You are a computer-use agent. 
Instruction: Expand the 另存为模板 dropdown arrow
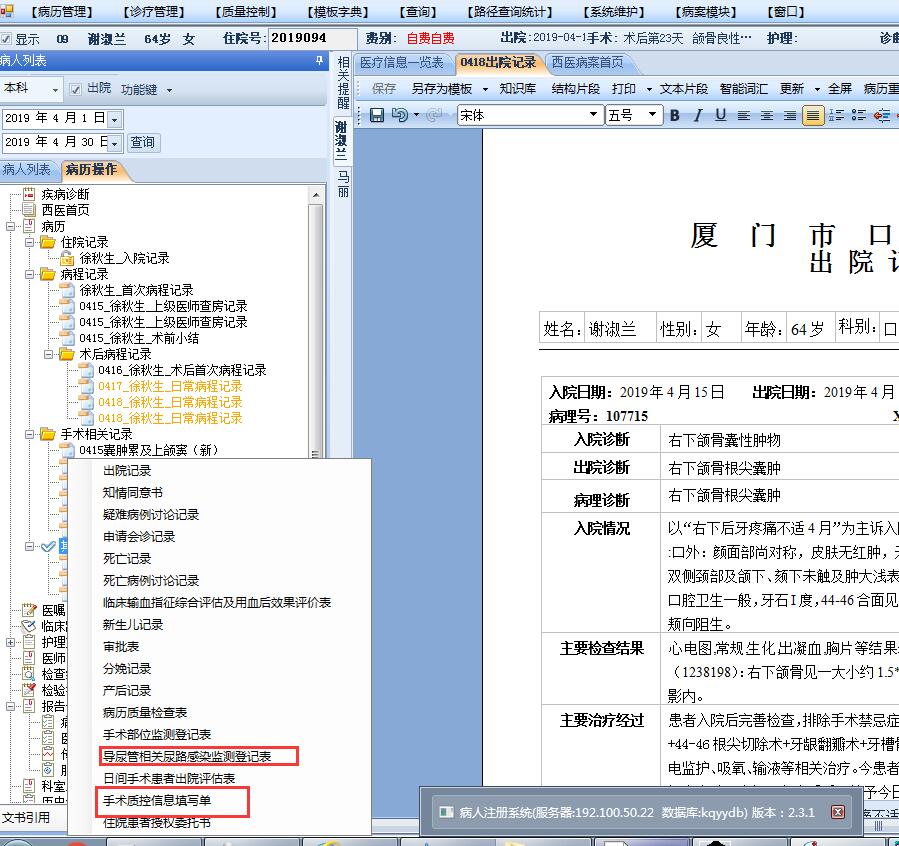(485, 89)
